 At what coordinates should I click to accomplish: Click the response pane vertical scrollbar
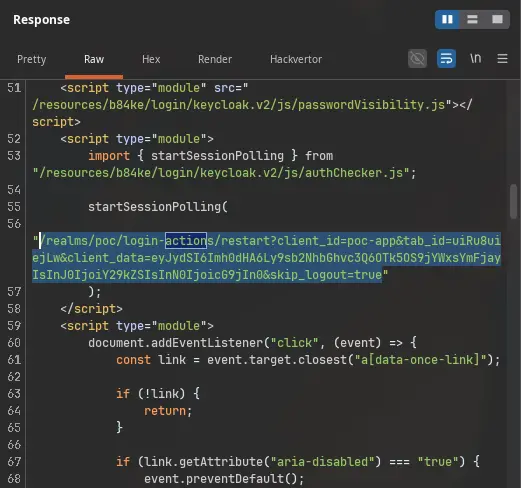(514, 202)
